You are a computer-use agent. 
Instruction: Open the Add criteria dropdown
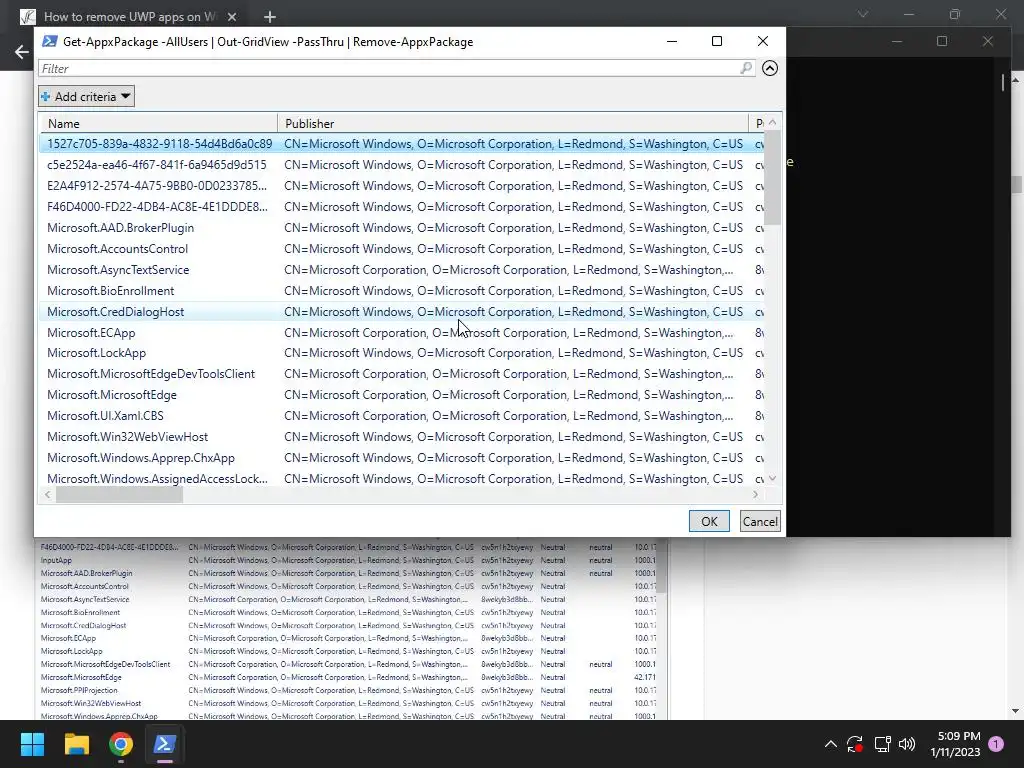point(86,97)
